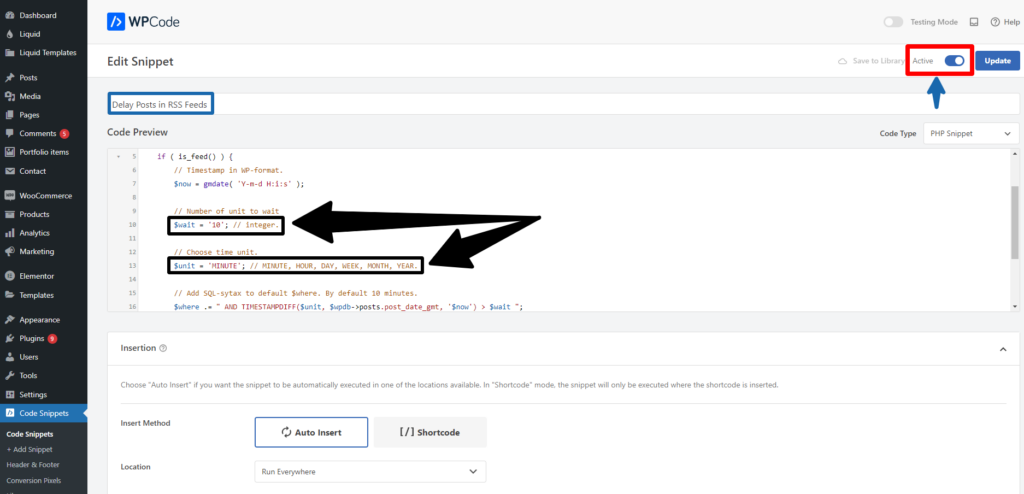1024x494 pixels.
Task: Click the Posts pin icon
Action: tap(10, 77)
